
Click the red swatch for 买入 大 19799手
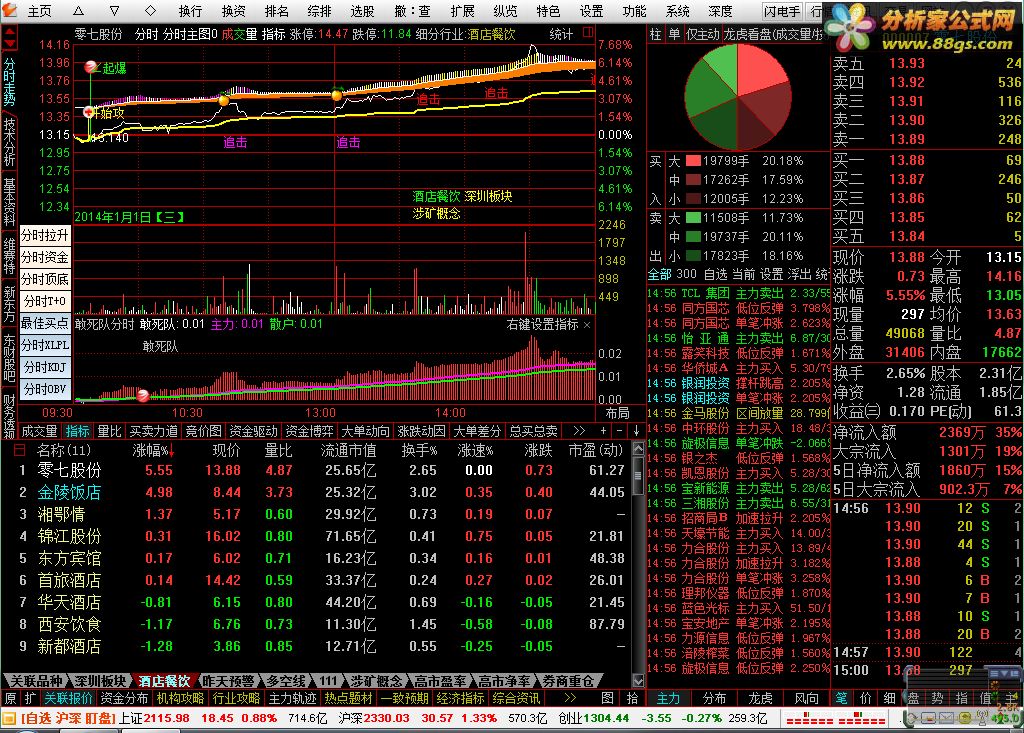coord(693,161)
